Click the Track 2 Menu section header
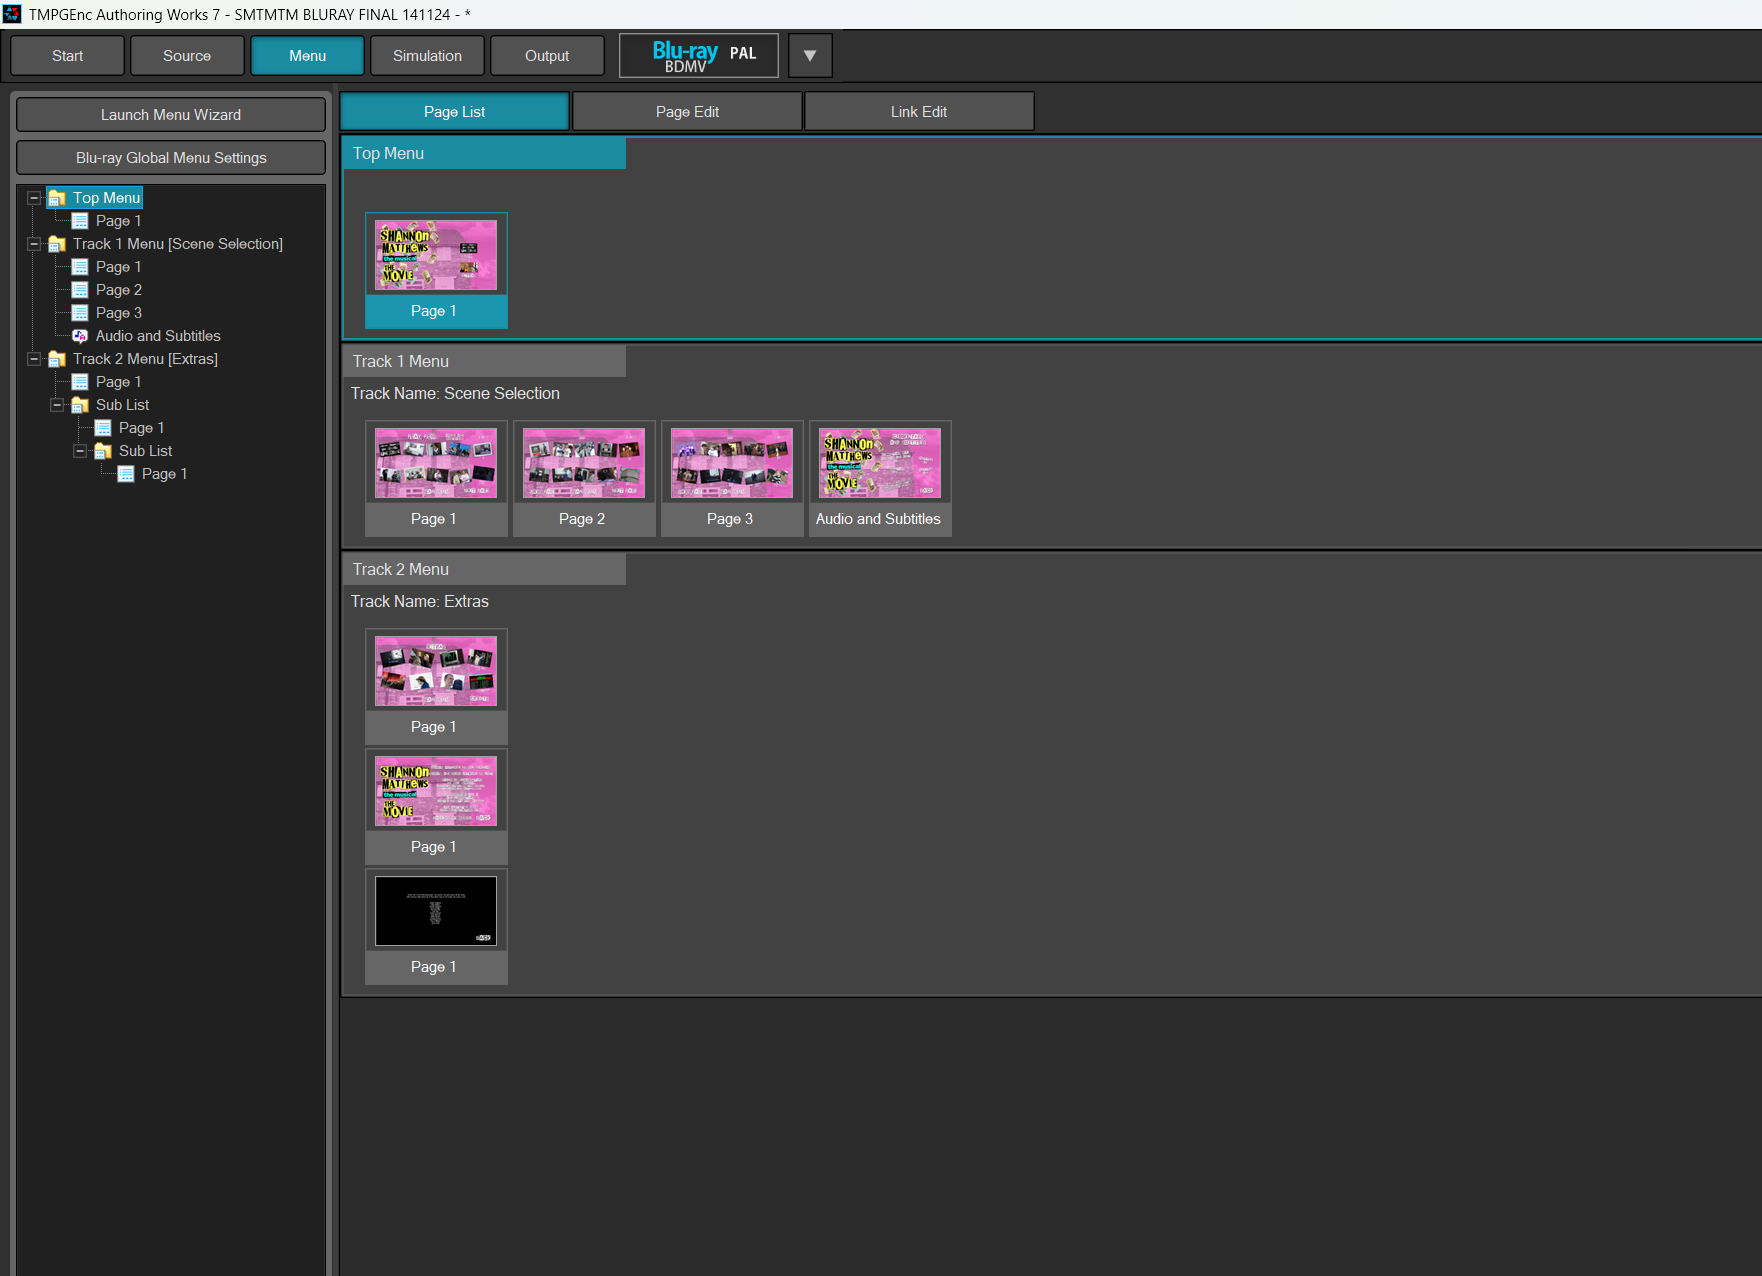 [485, 569]
